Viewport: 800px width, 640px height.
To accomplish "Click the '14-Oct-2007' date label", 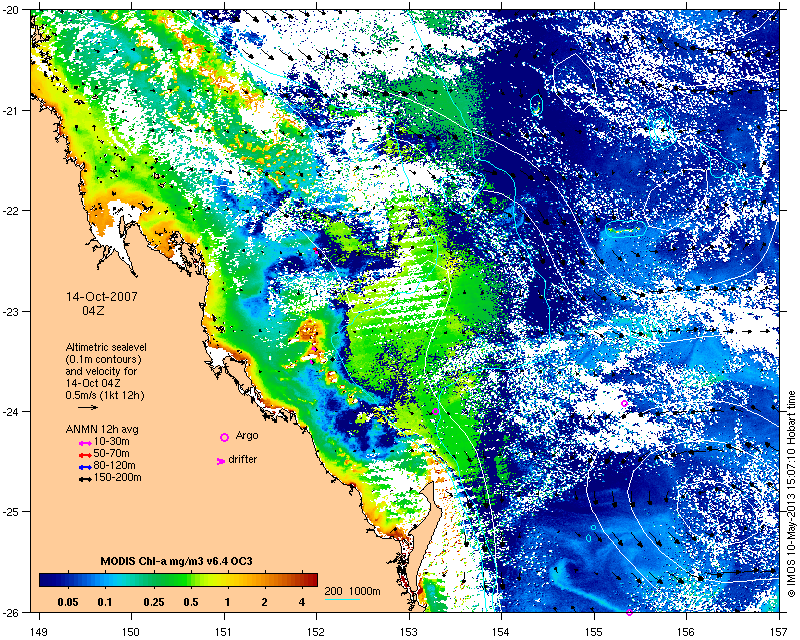I will (102, 297).
